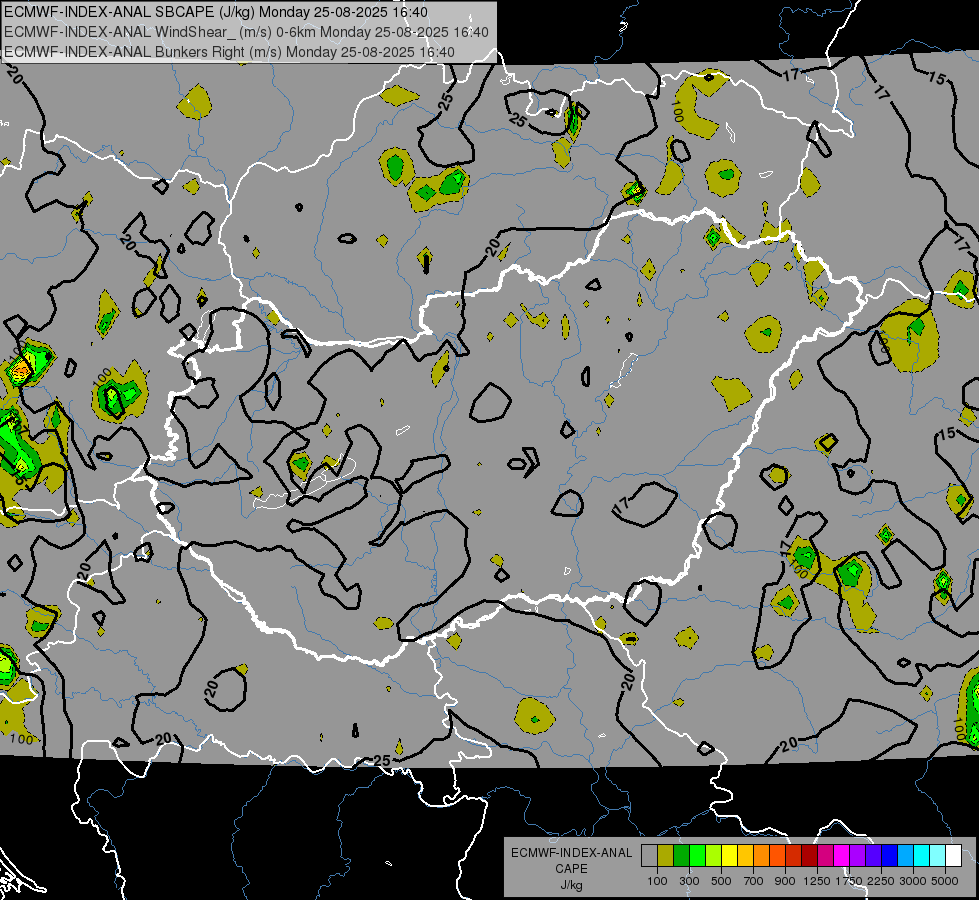Click the Bunkers Right (m/s) header line
Image resolution: width=979 pixels, height=900 pixels.
(229, 52)
